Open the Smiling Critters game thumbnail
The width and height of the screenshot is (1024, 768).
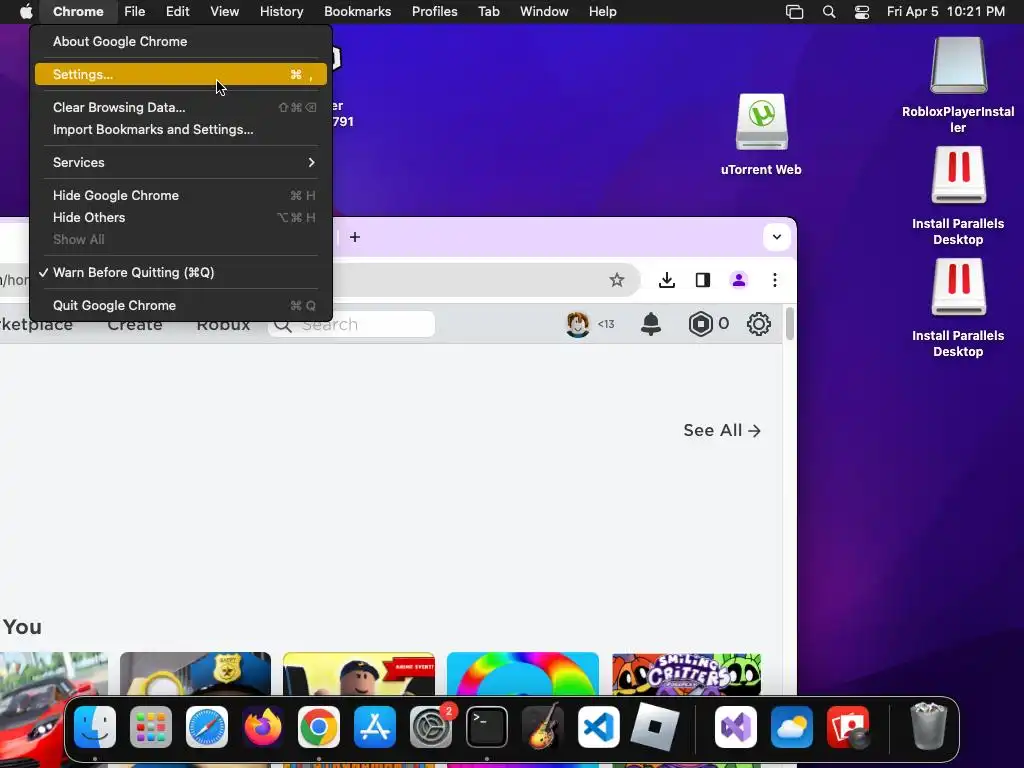(x=686, y=673)
